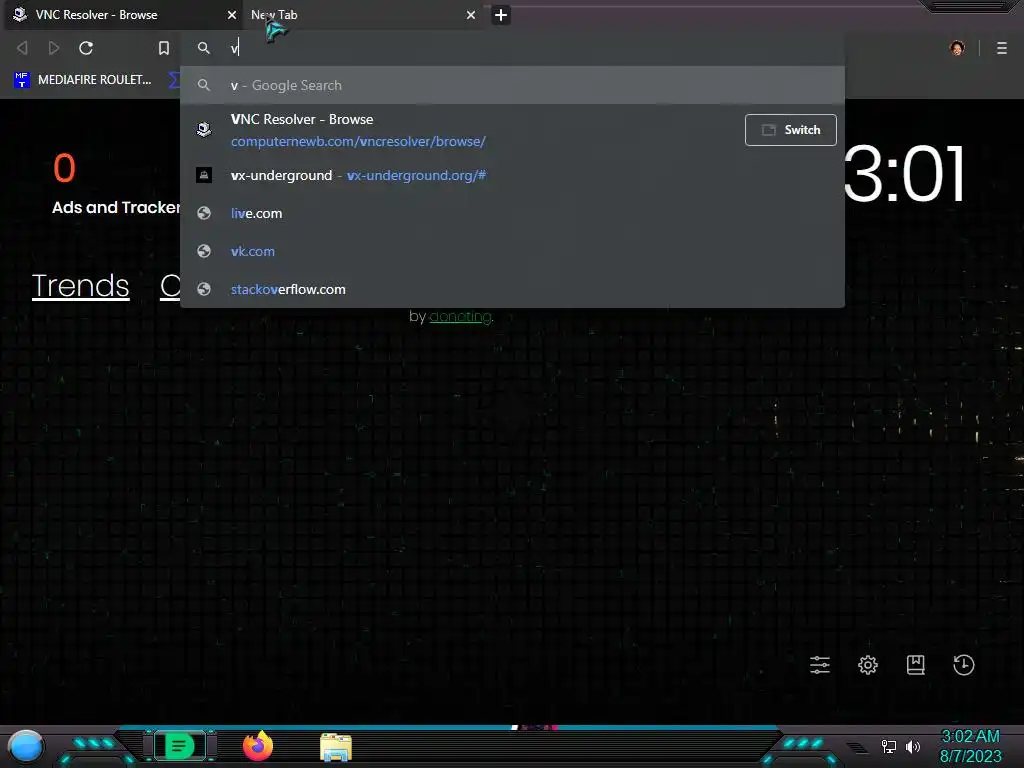Launch Firefox from the taskbar

tap(258, 746)
